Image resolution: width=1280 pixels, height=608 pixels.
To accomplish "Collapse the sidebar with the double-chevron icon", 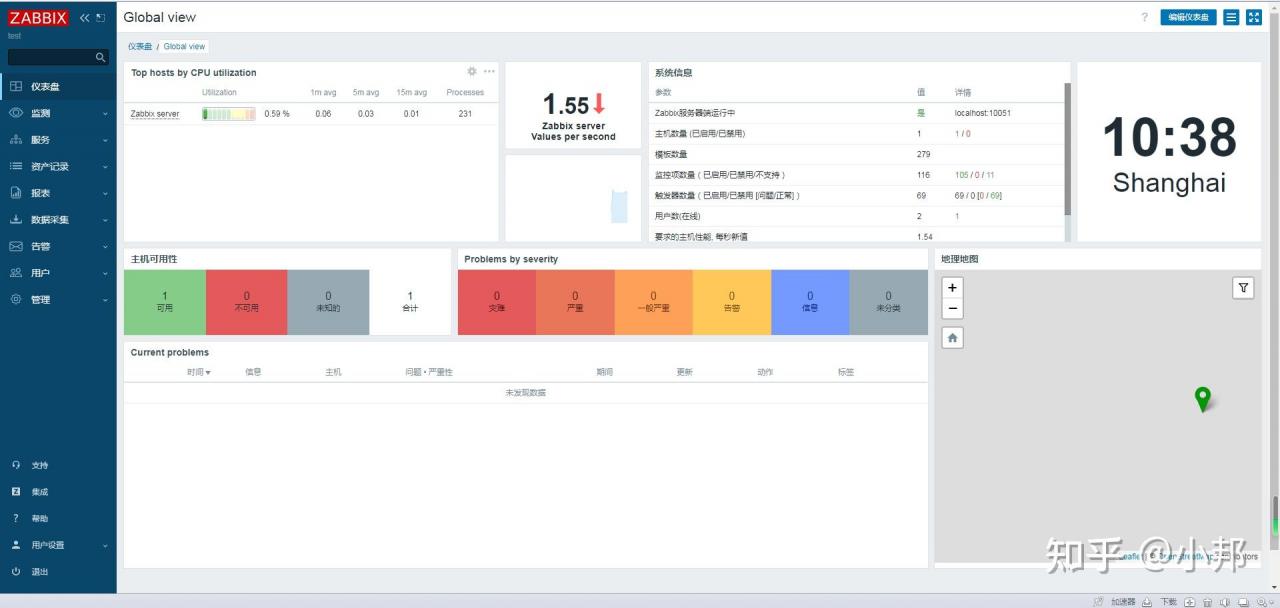I will coord(84,18).
